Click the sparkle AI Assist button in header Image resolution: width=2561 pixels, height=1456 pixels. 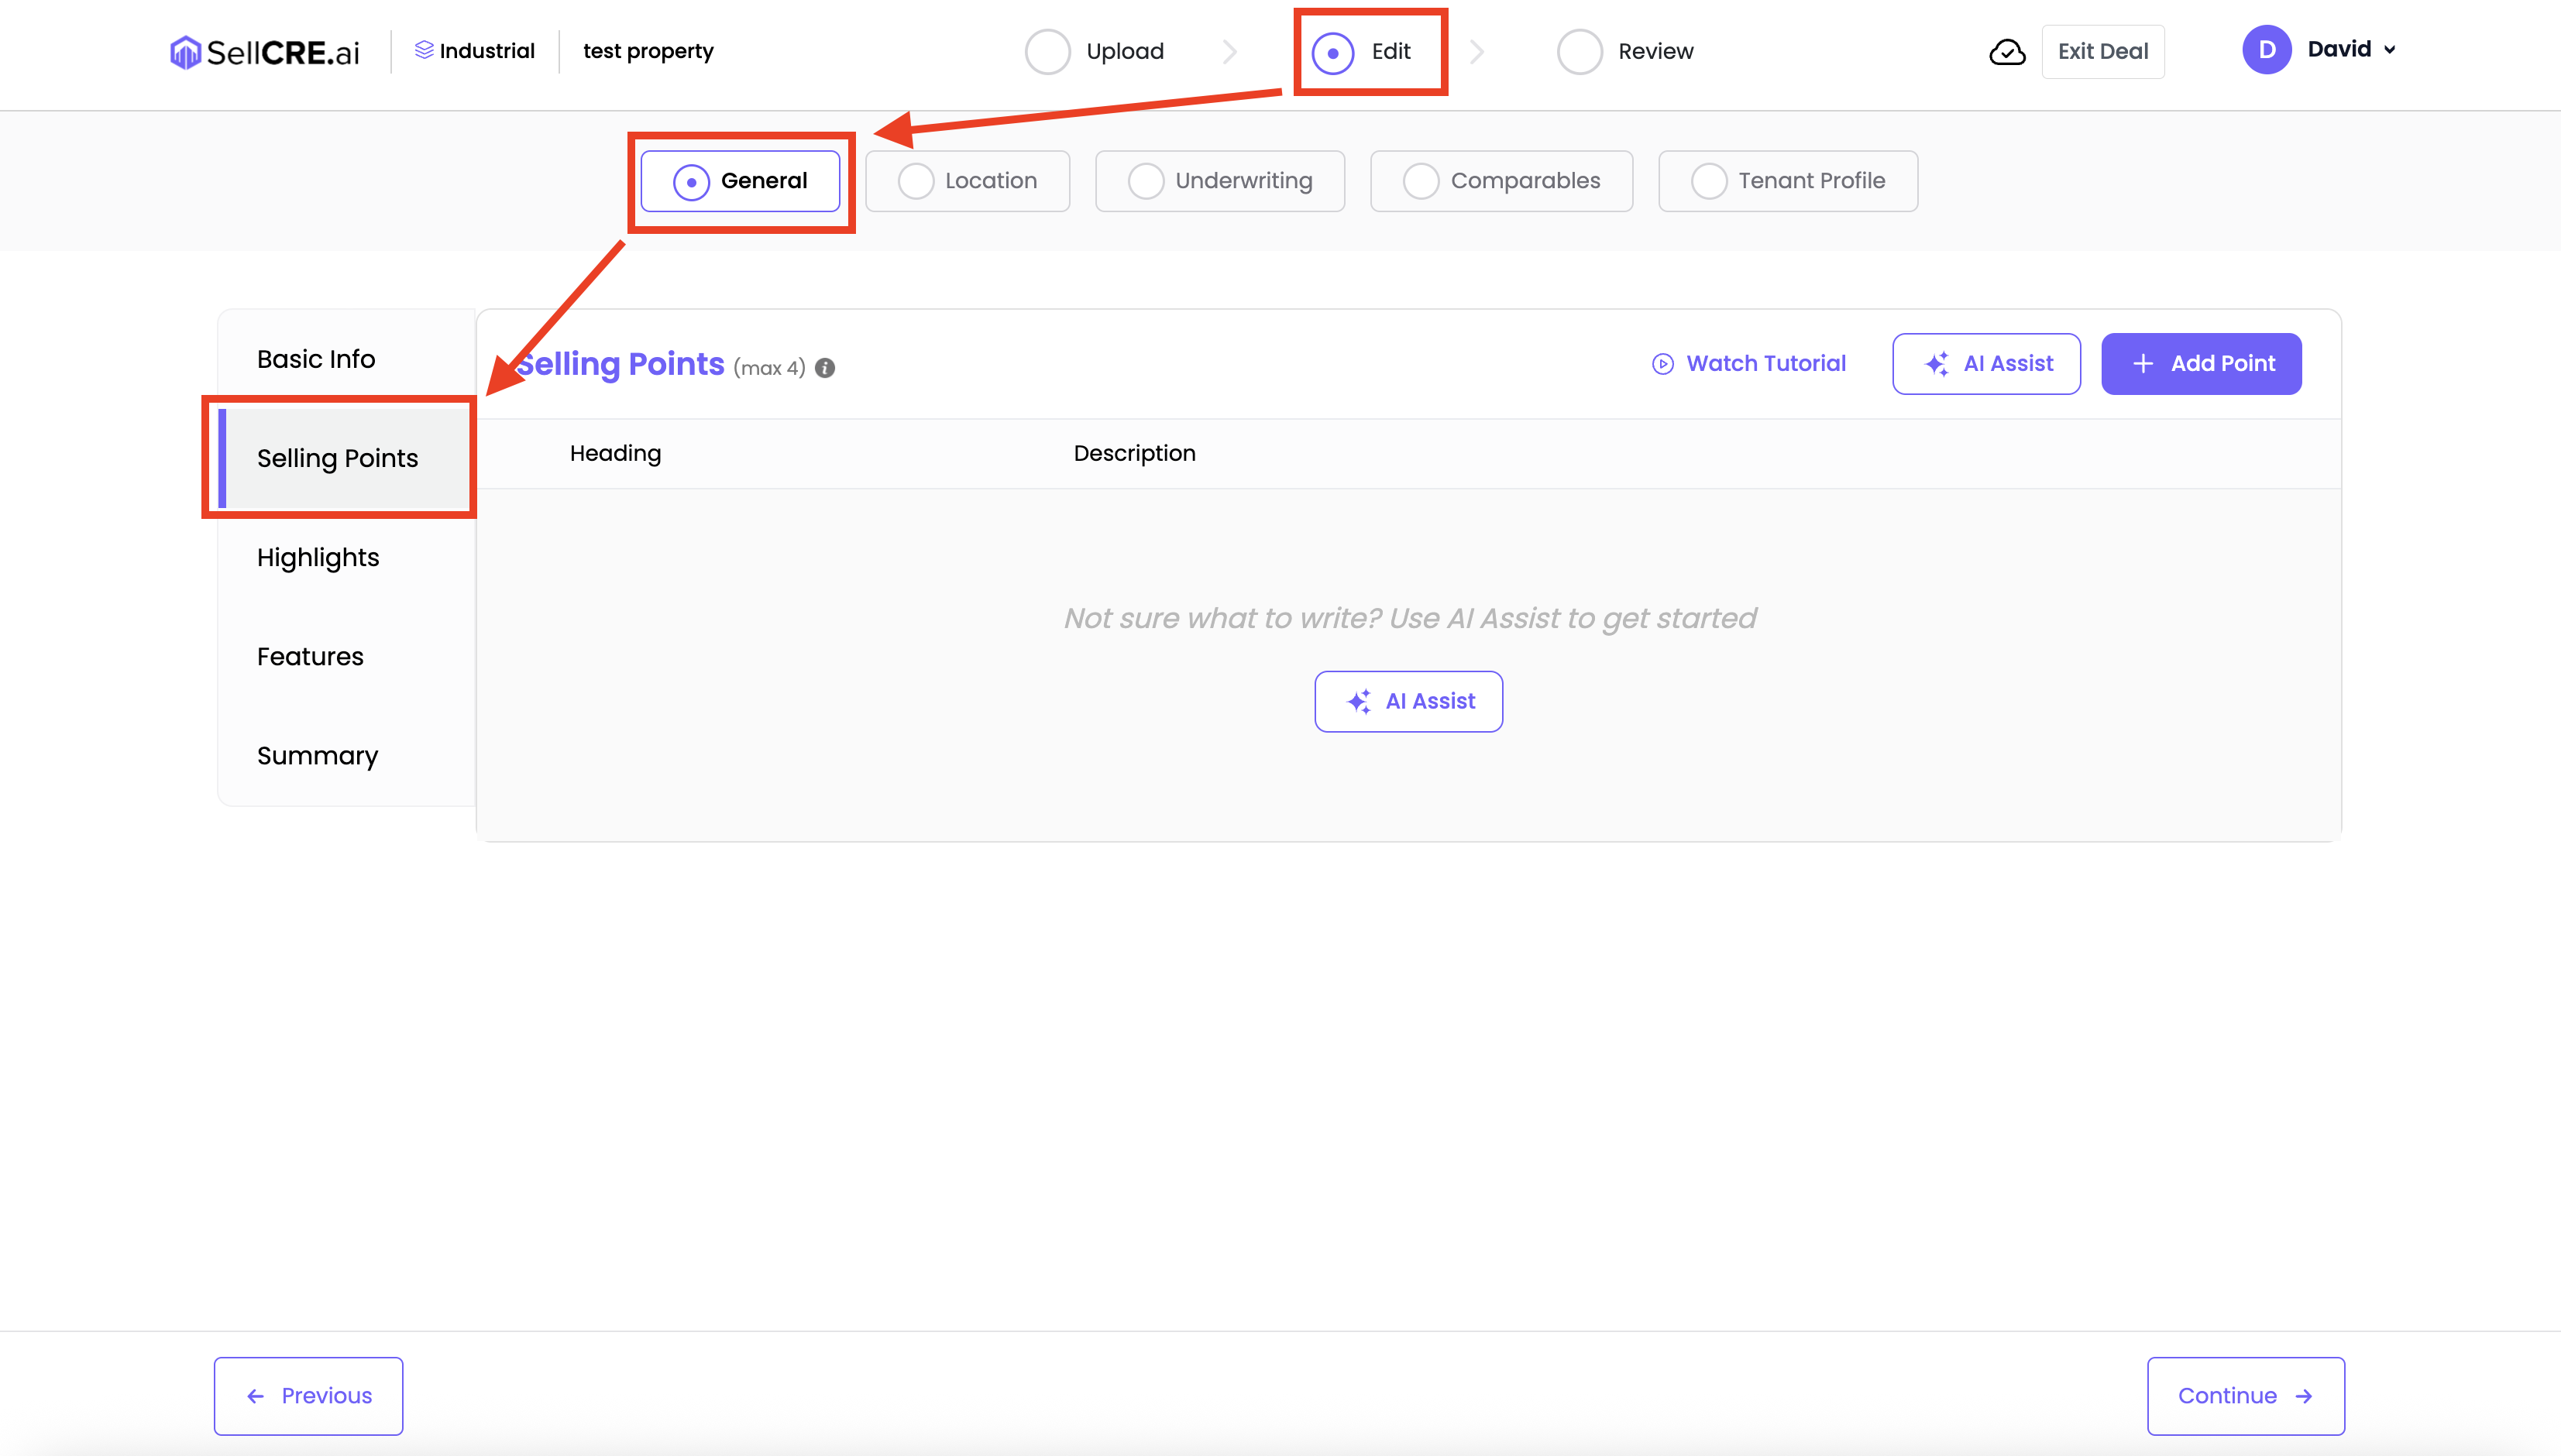[x=1986, y=364]
